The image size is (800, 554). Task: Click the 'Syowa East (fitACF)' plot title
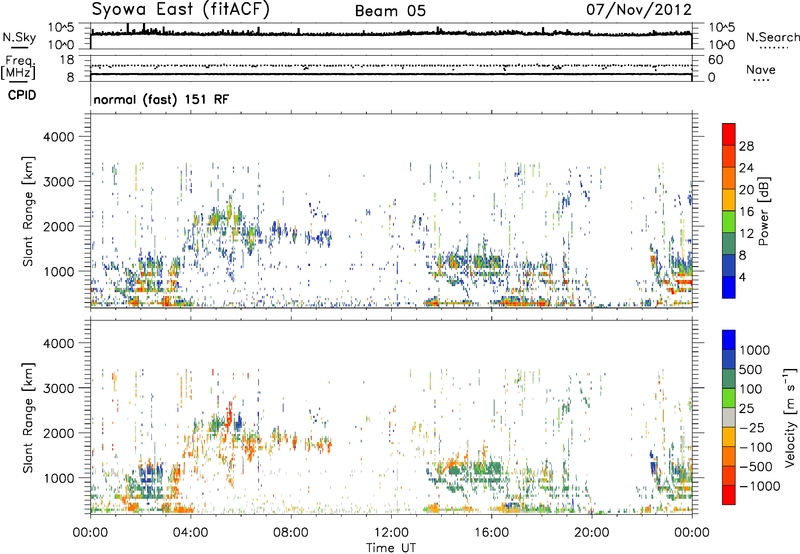coord(181,10)
